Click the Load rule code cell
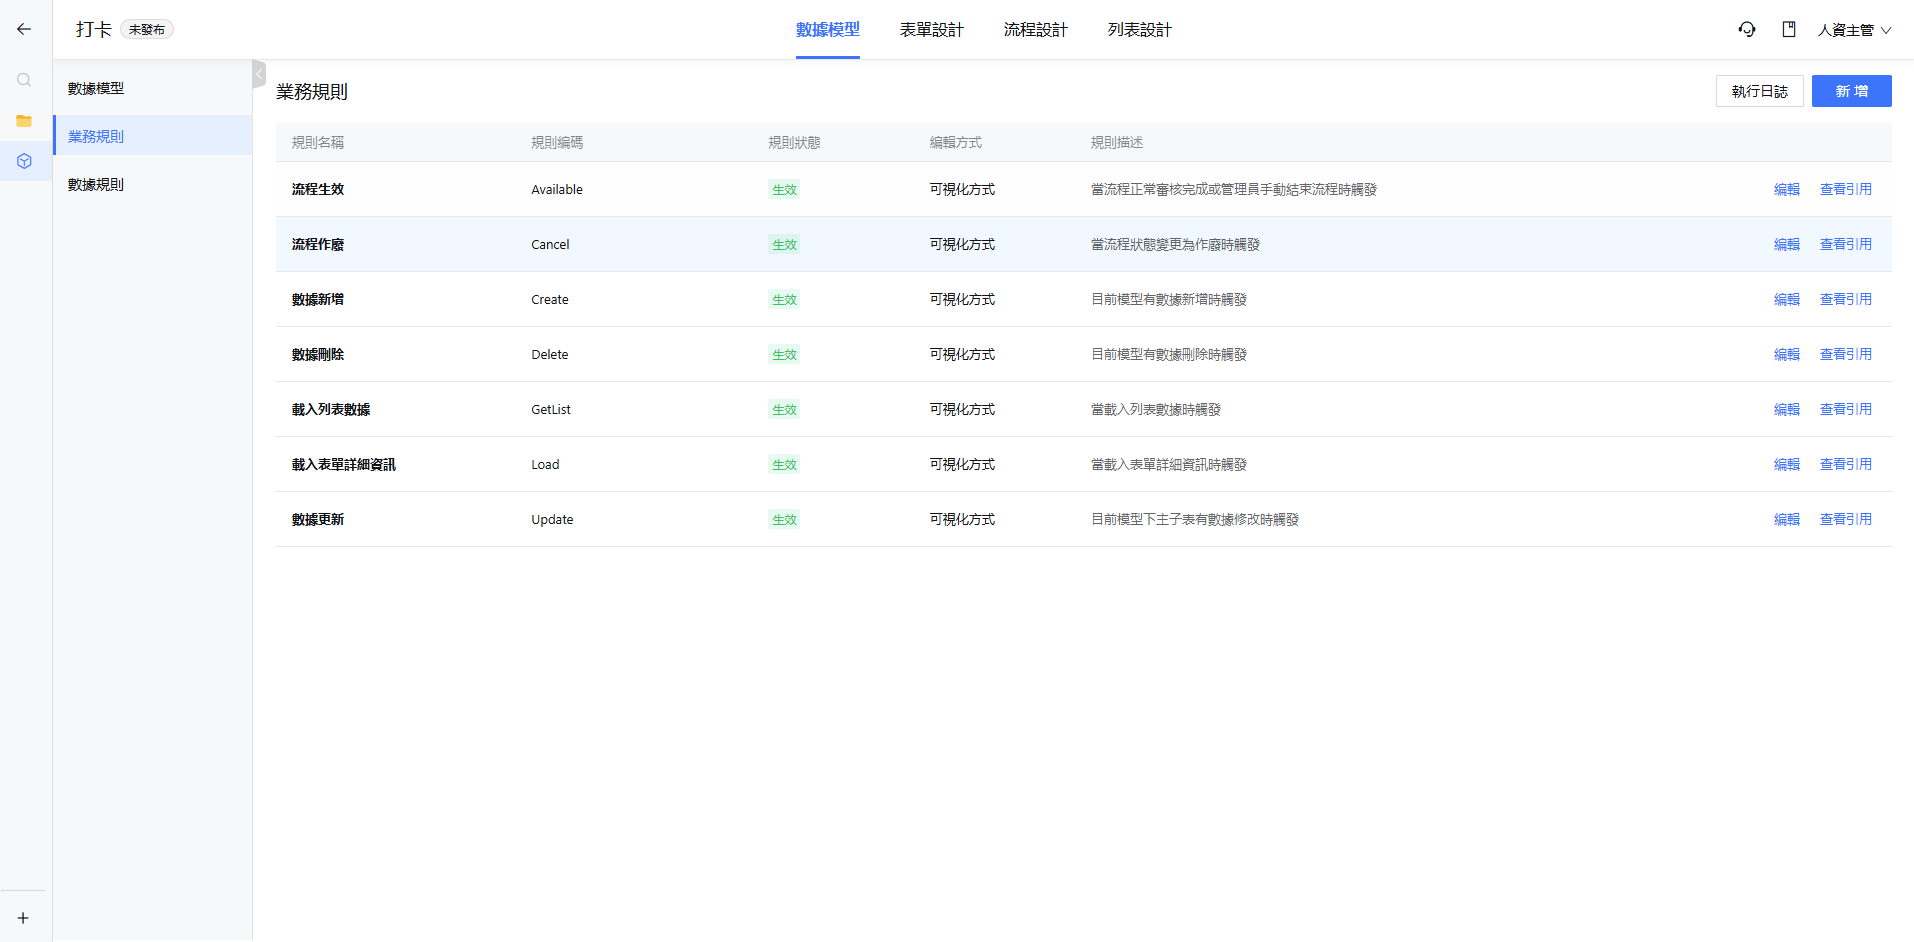Screen dimensions: 1914x942 click(x=545, y=464)
